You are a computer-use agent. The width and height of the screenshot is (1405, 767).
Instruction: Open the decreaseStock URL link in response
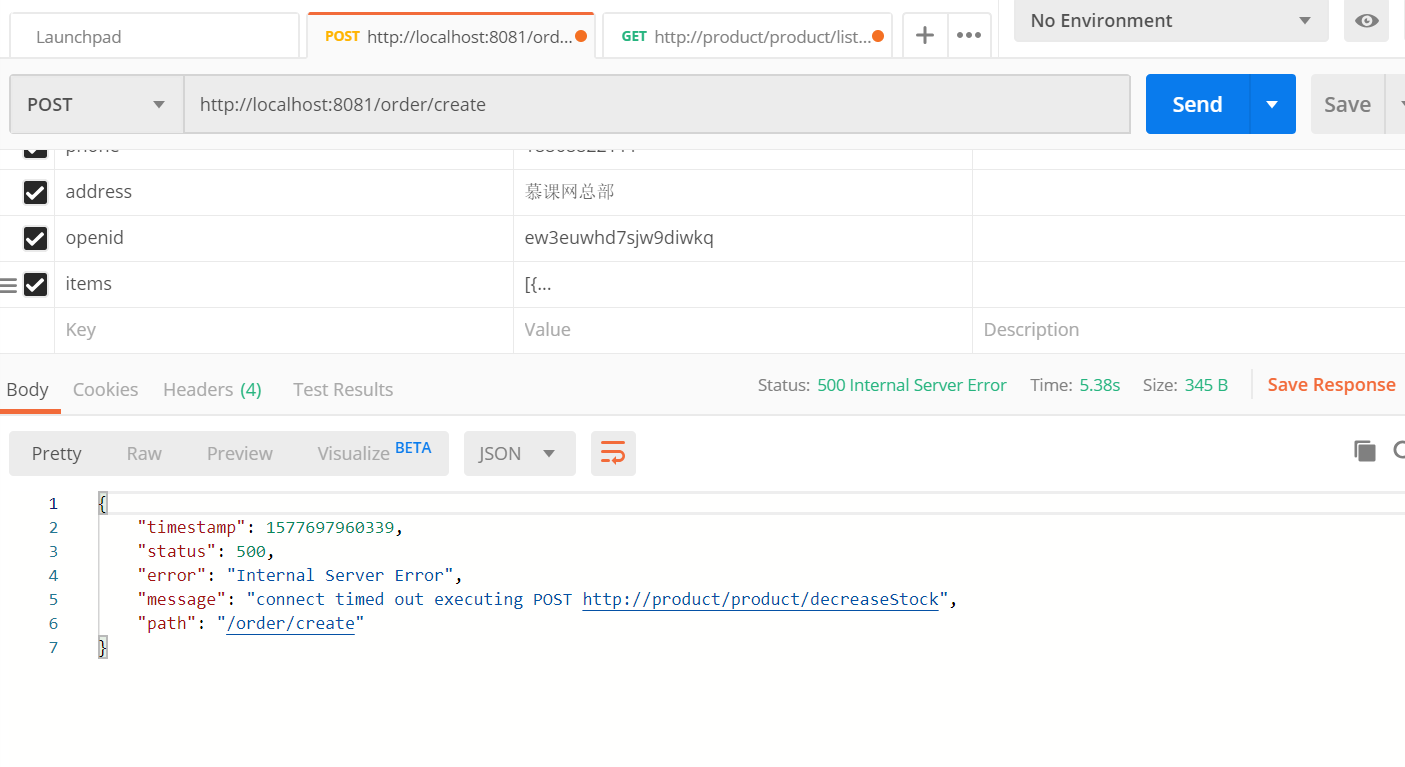[761, 599]
